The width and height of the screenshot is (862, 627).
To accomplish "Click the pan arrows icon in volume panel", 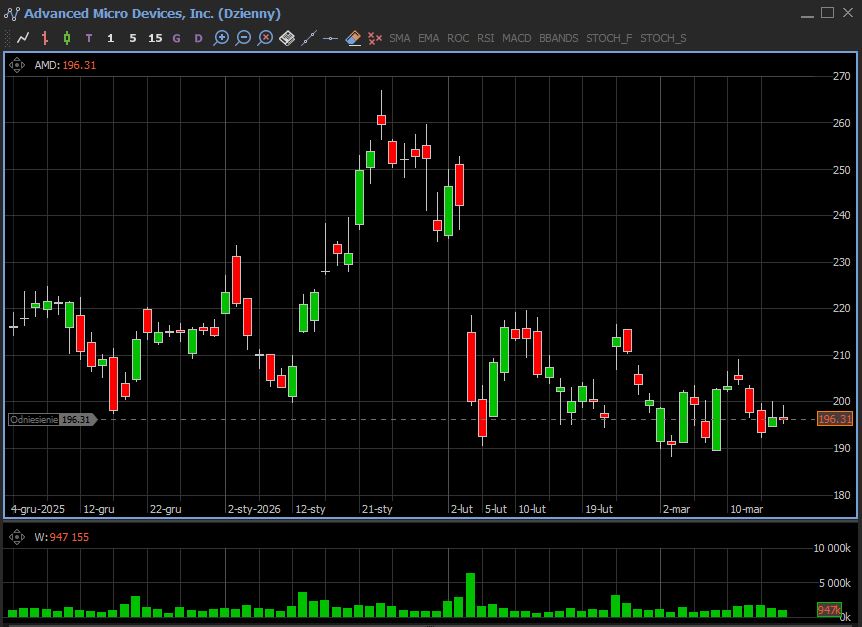I will coord(17,537).
